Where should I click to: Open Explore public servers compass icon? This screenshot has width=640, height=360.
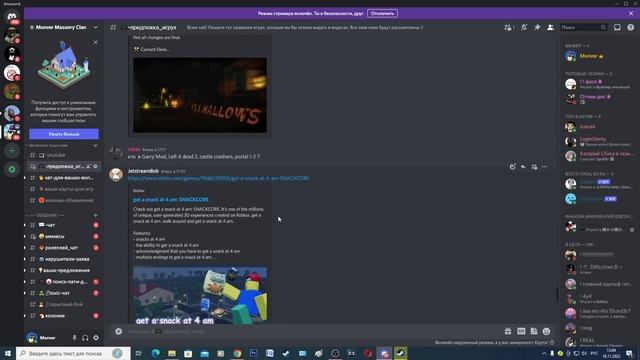point(12,169)
